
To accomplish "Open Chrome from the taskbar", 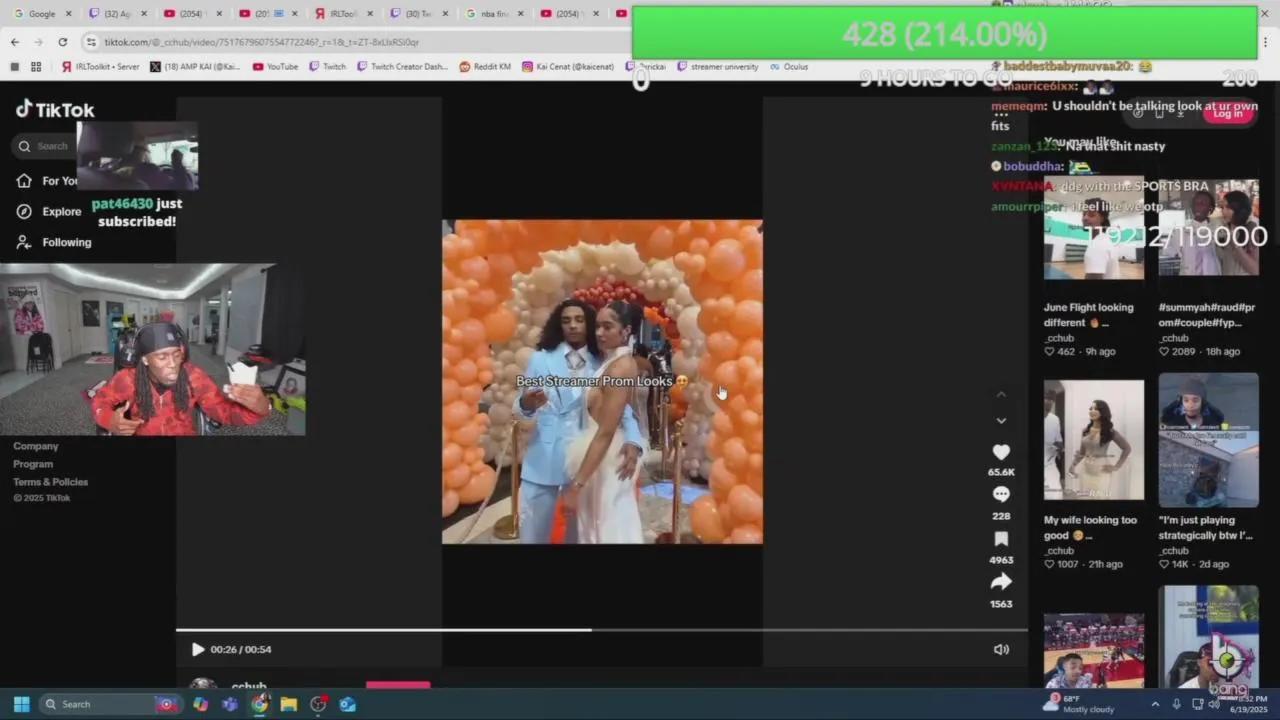I will pyautogui.click(x=260, y=704).
